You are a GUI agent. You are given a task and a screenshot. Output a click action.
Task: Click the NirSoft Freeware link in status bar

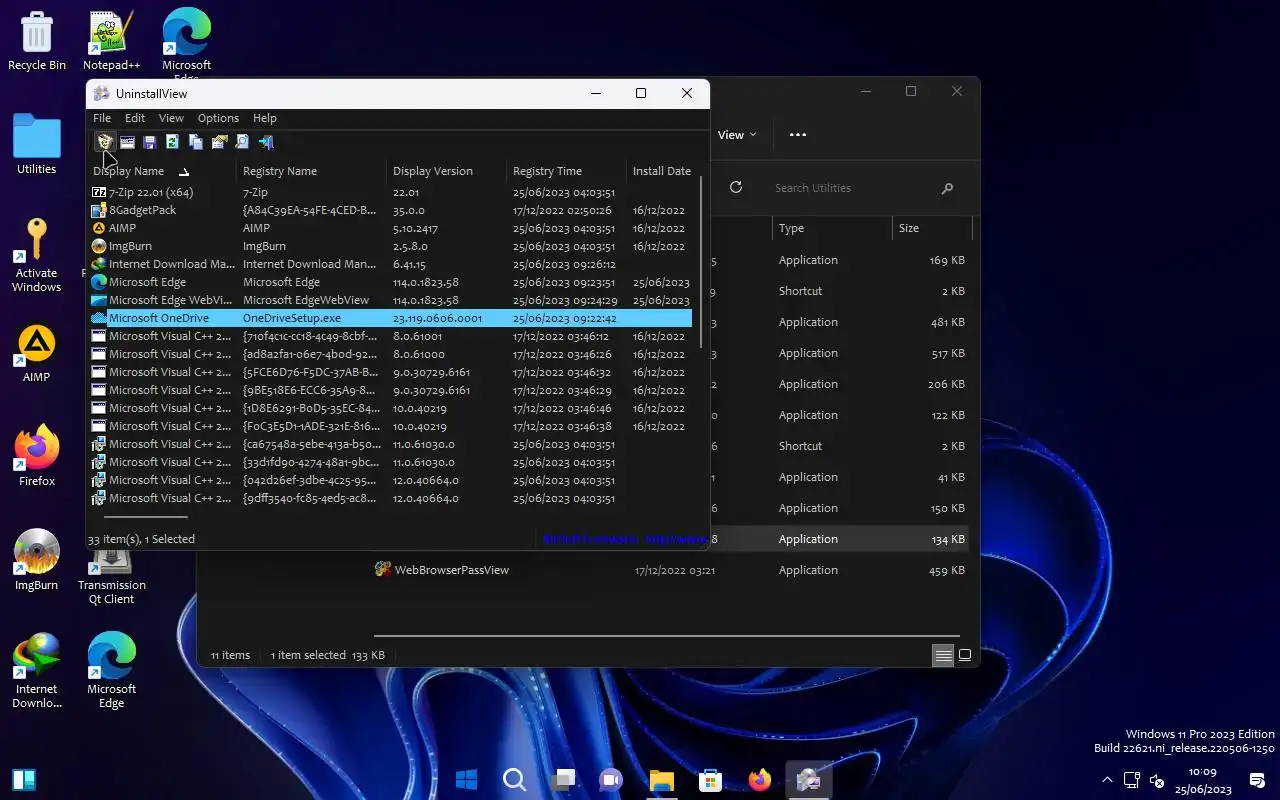(x=624, y=539)
